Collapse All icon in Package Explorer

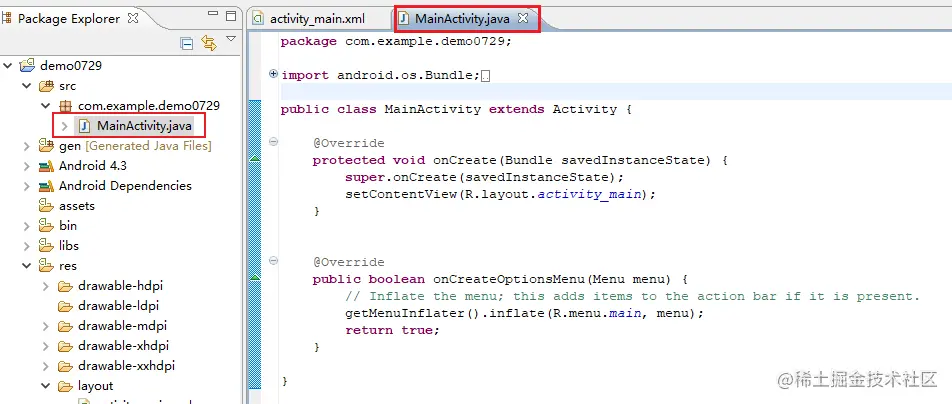[x=187, y=43]
